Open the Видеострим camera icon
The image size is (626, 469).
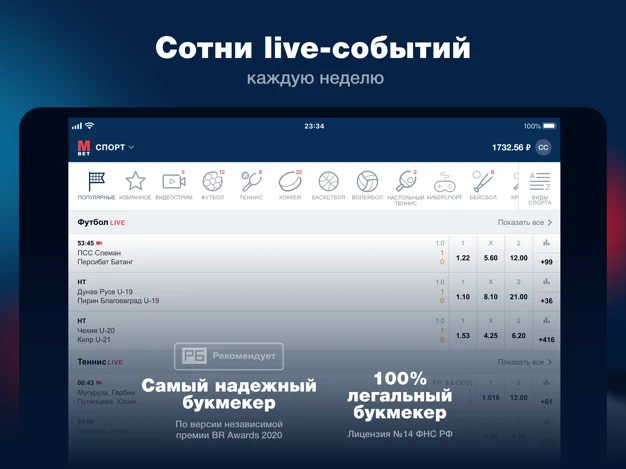point(174,181)
